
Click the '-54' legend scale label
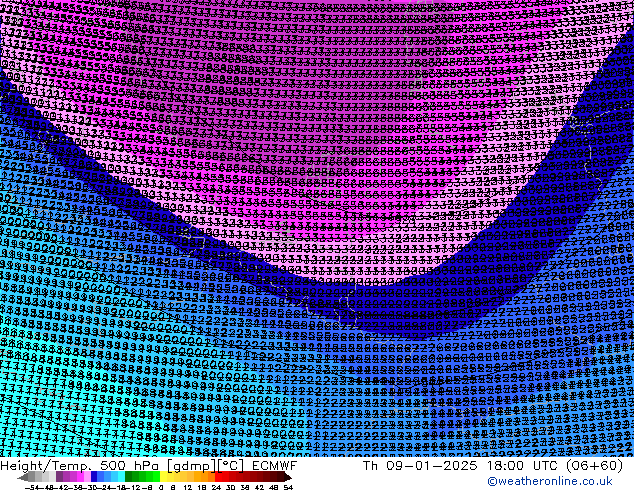32,487
